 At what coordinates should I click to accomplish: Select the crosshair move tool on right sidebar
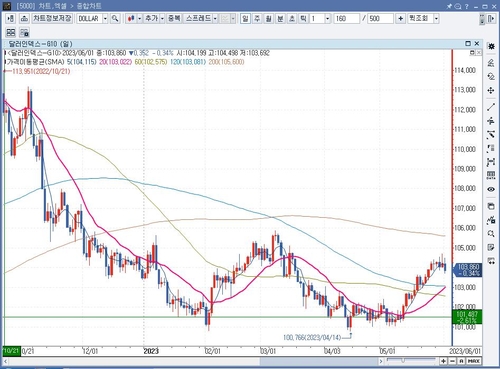491,90
